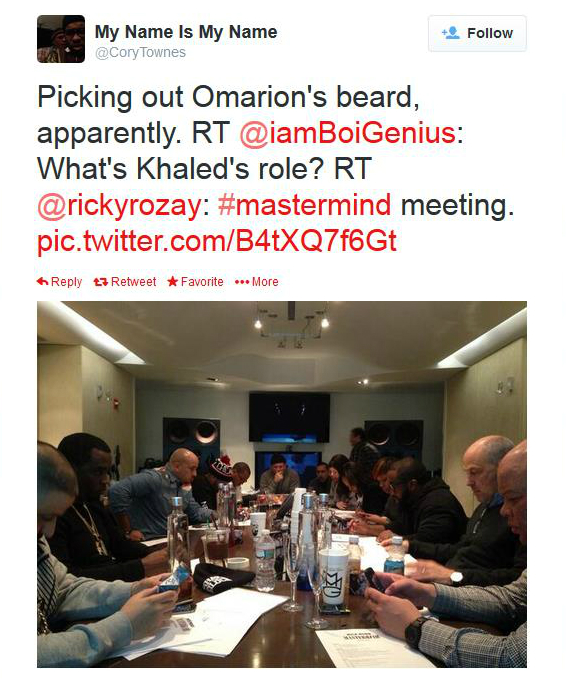Viewport: 566px width, 679px height.
Task: Mark this tweet as Favorite
Action: 195,282
